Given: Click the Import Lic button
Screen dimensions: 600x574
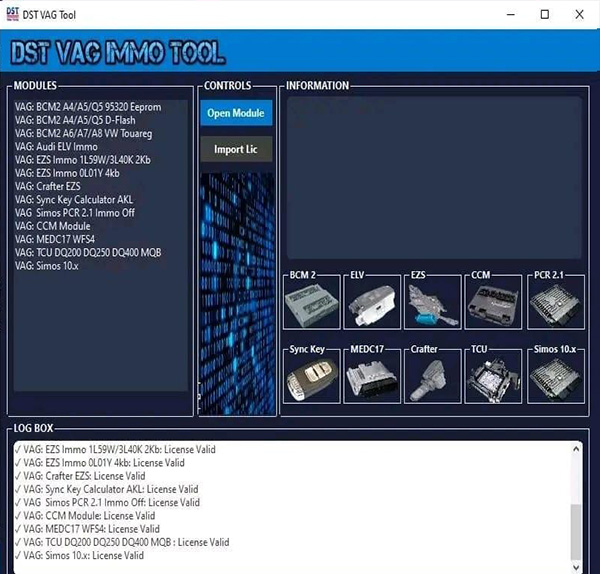Looking at the screenshot, I should (x=236, y=149).
